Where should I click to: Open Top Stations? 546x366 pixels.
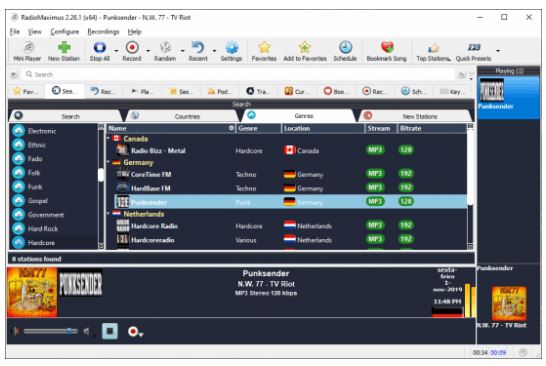point(433,51)
